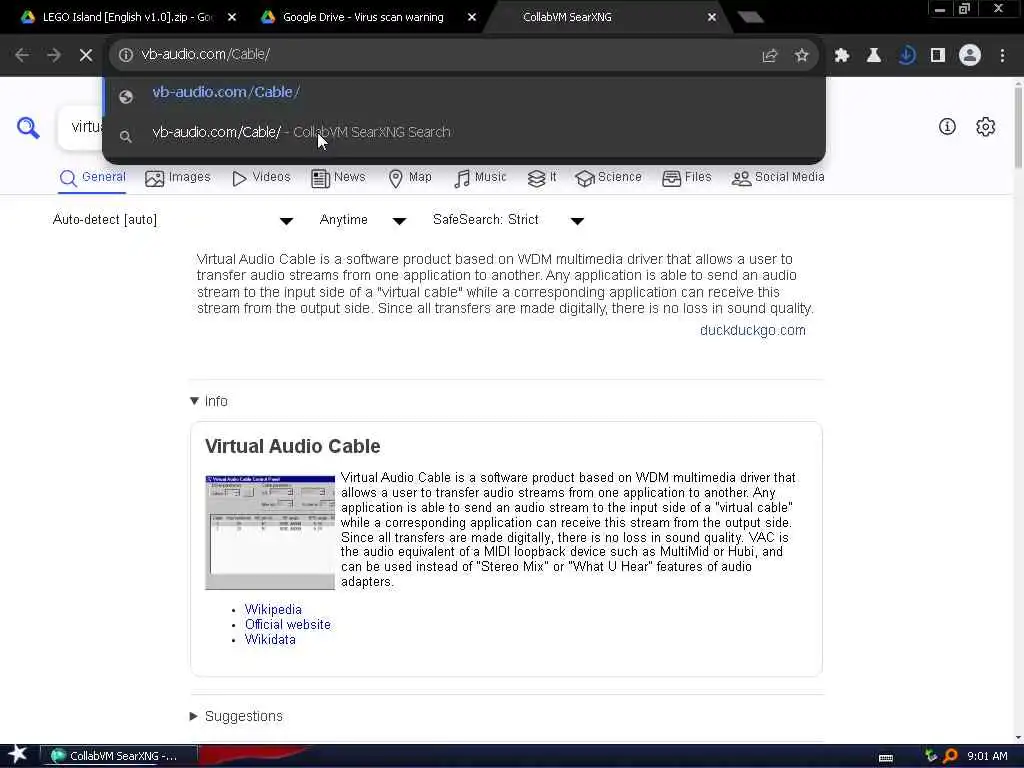Open the taskbar start star icon
Image resolution: width=1024 pixels, height=768 pixels.
click(x=18, y=755)
